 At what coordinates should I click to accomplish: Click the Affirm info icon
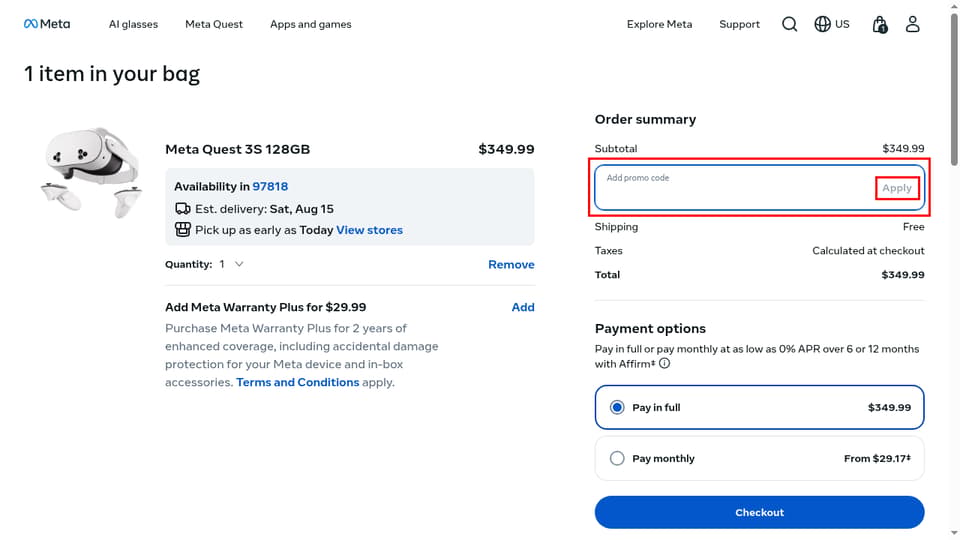coord(664,364)
